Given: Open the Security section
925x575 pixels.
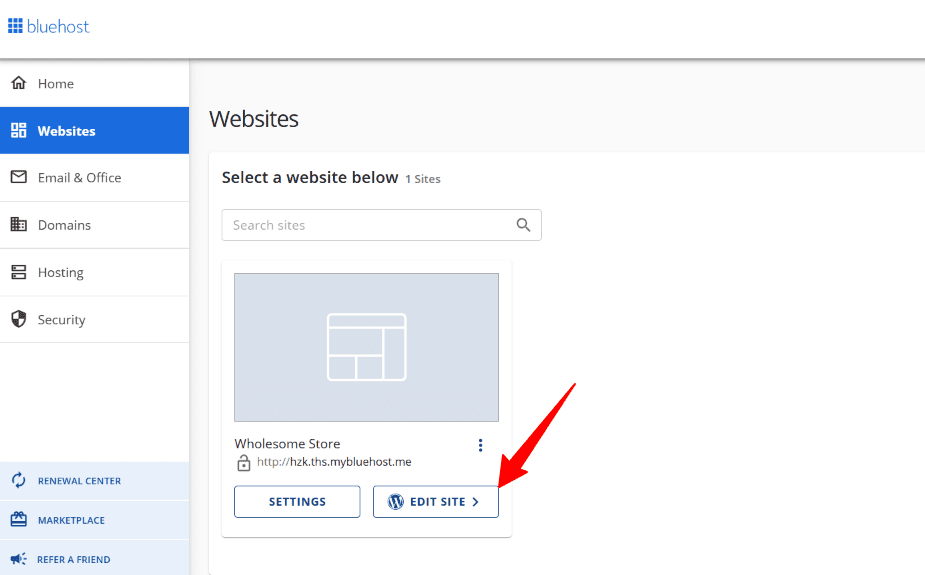Looking at the screenshot, I should (94, 319).
